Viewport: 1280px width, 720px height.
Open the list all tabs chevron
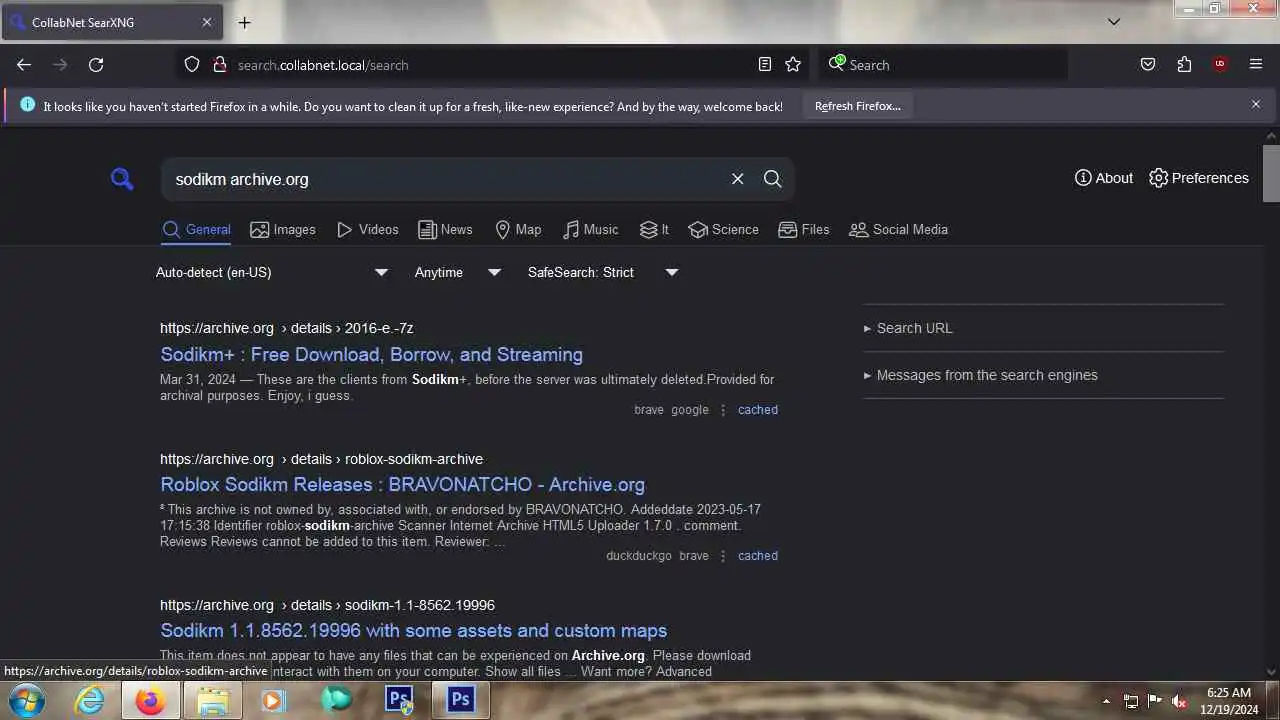[x=1114, y=22]
